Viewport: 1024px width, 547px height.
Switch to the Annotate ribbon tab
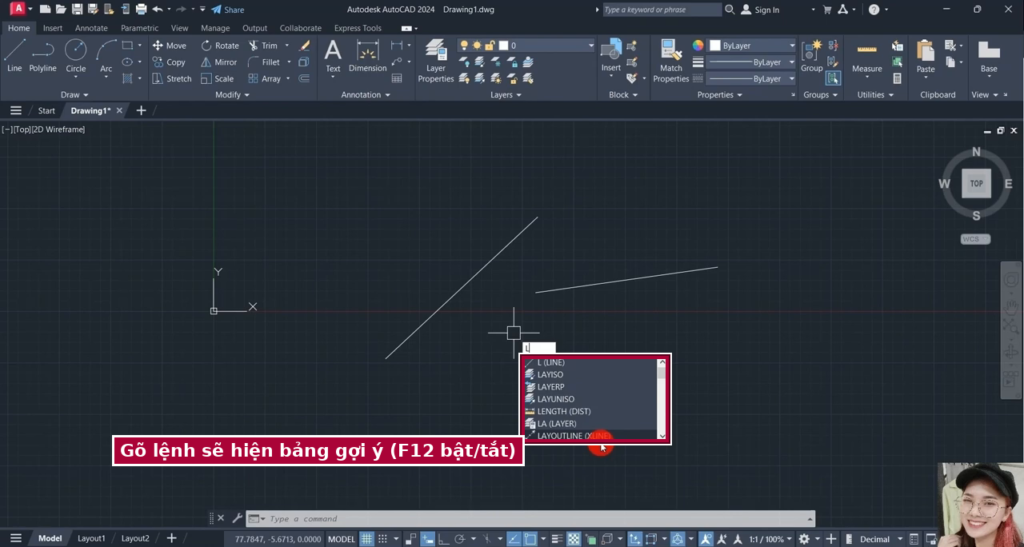pyautogui.click(x=91, y=28)
